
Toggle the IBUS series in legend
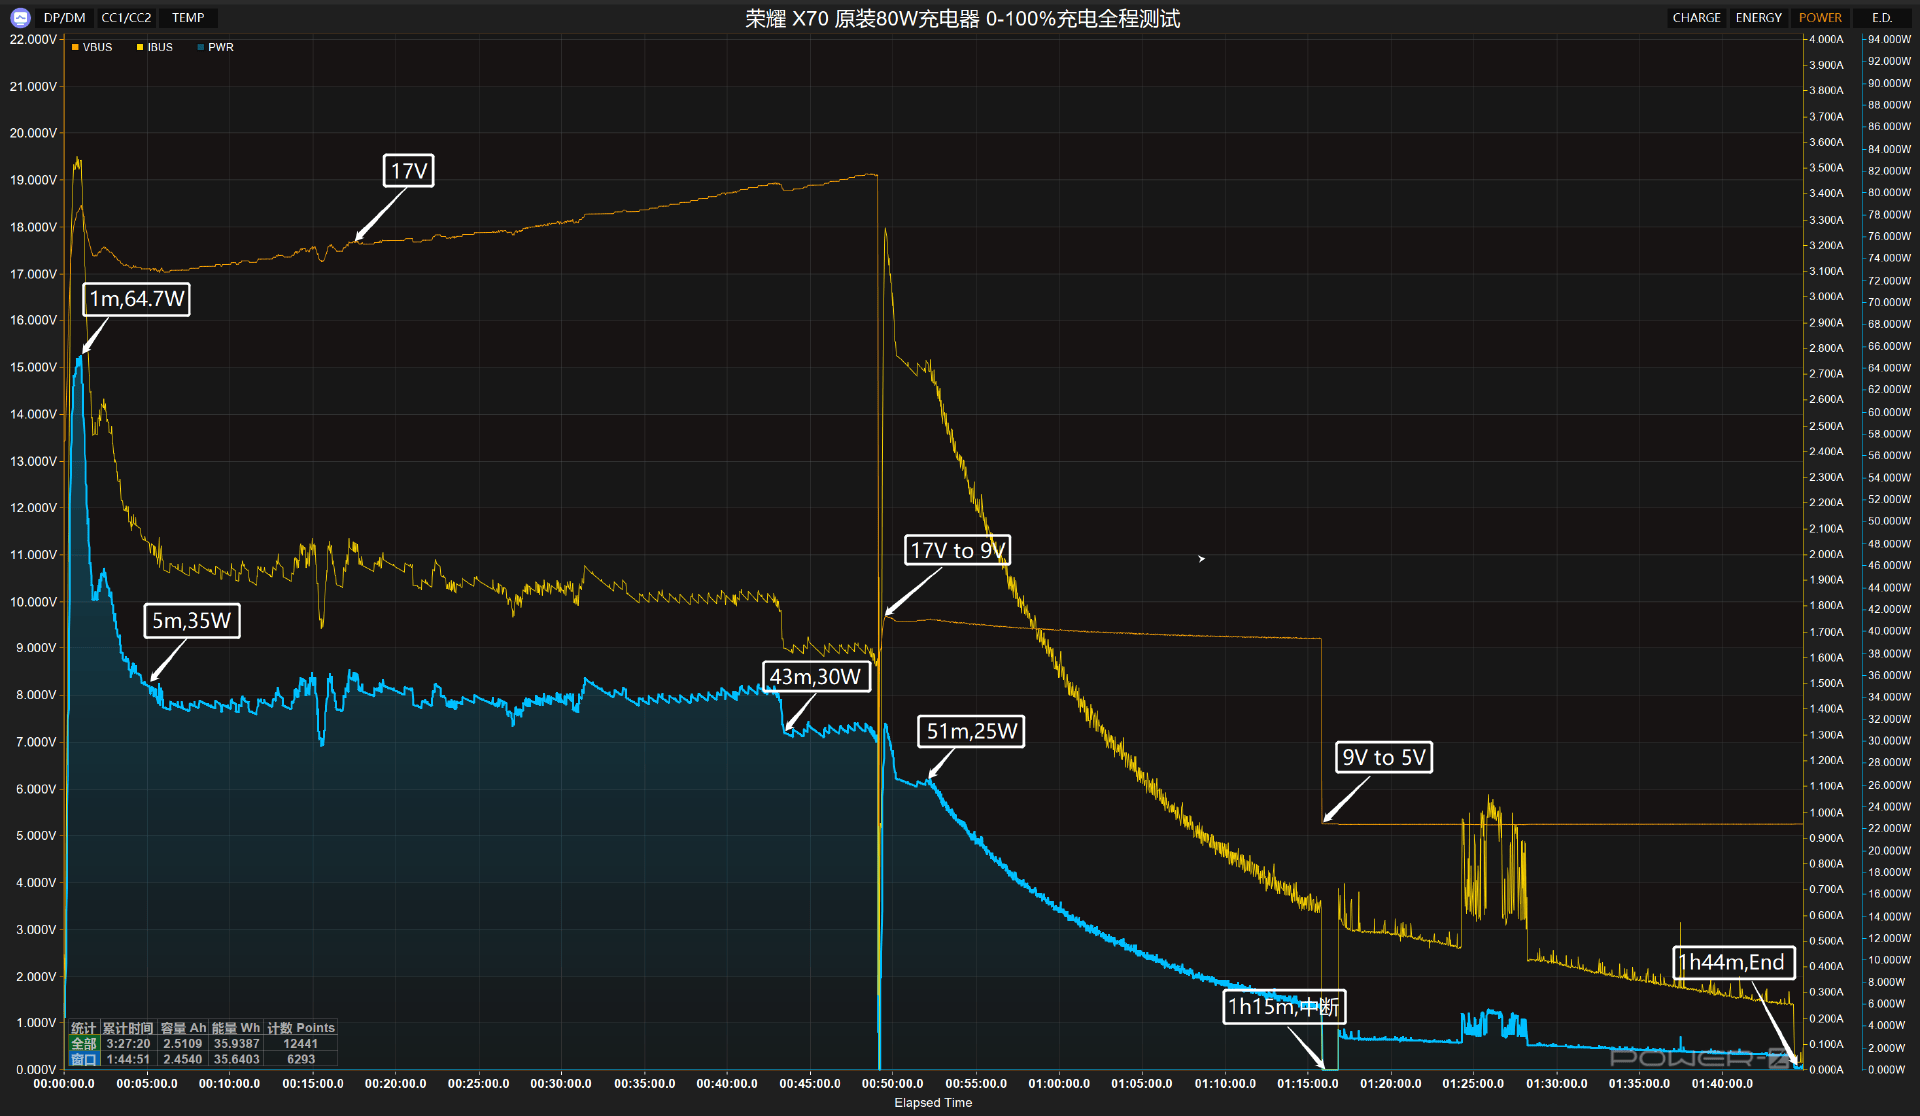pos(155,47)
